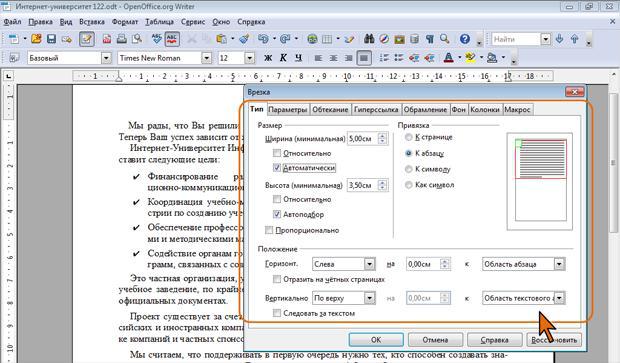Image resolution: width=620 pixels, height=363 pixels.
Task: Expand font color dropdown arrow
Action: (459, 58)
